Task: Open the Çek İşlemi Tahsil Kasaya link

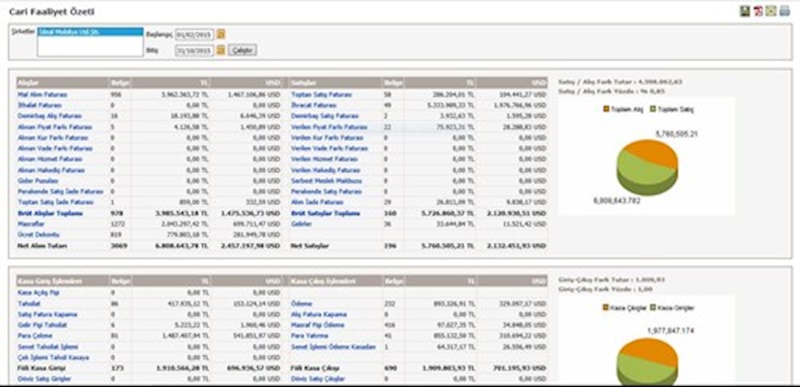Action: [53, 357]
